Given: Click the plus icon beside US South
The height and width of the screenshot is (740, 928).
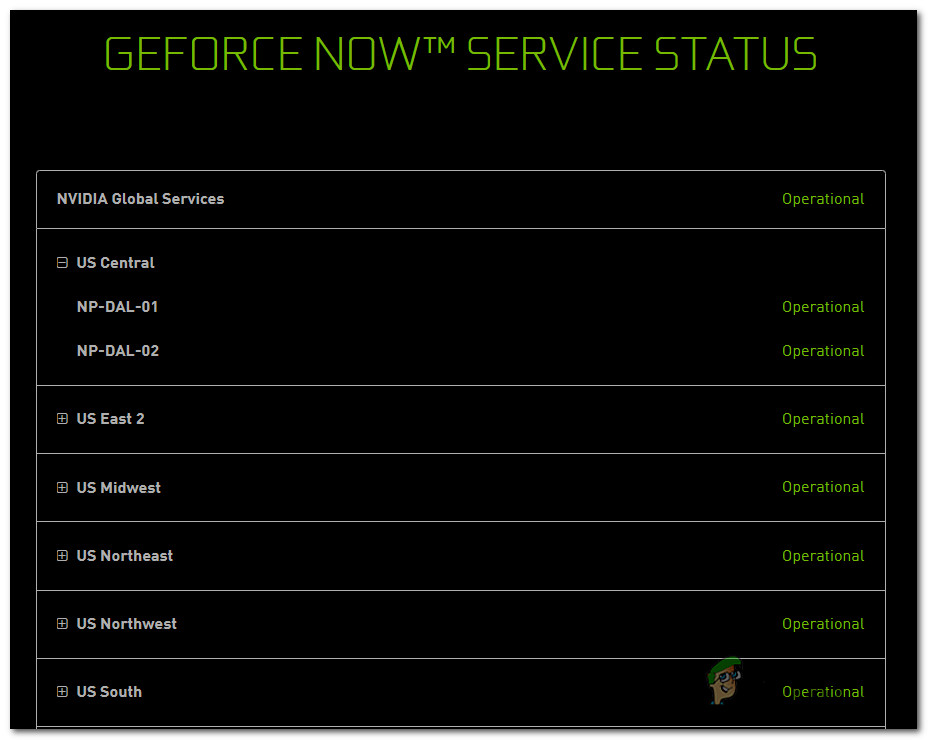Looking at the screenshot, I should pos(62,692).
